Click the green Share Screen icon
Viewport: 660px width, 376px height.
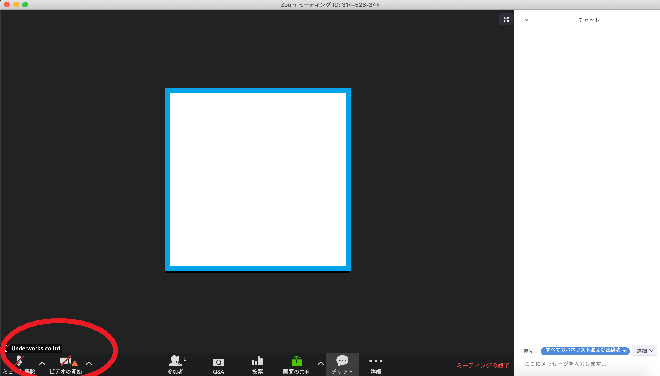point(297,361)
